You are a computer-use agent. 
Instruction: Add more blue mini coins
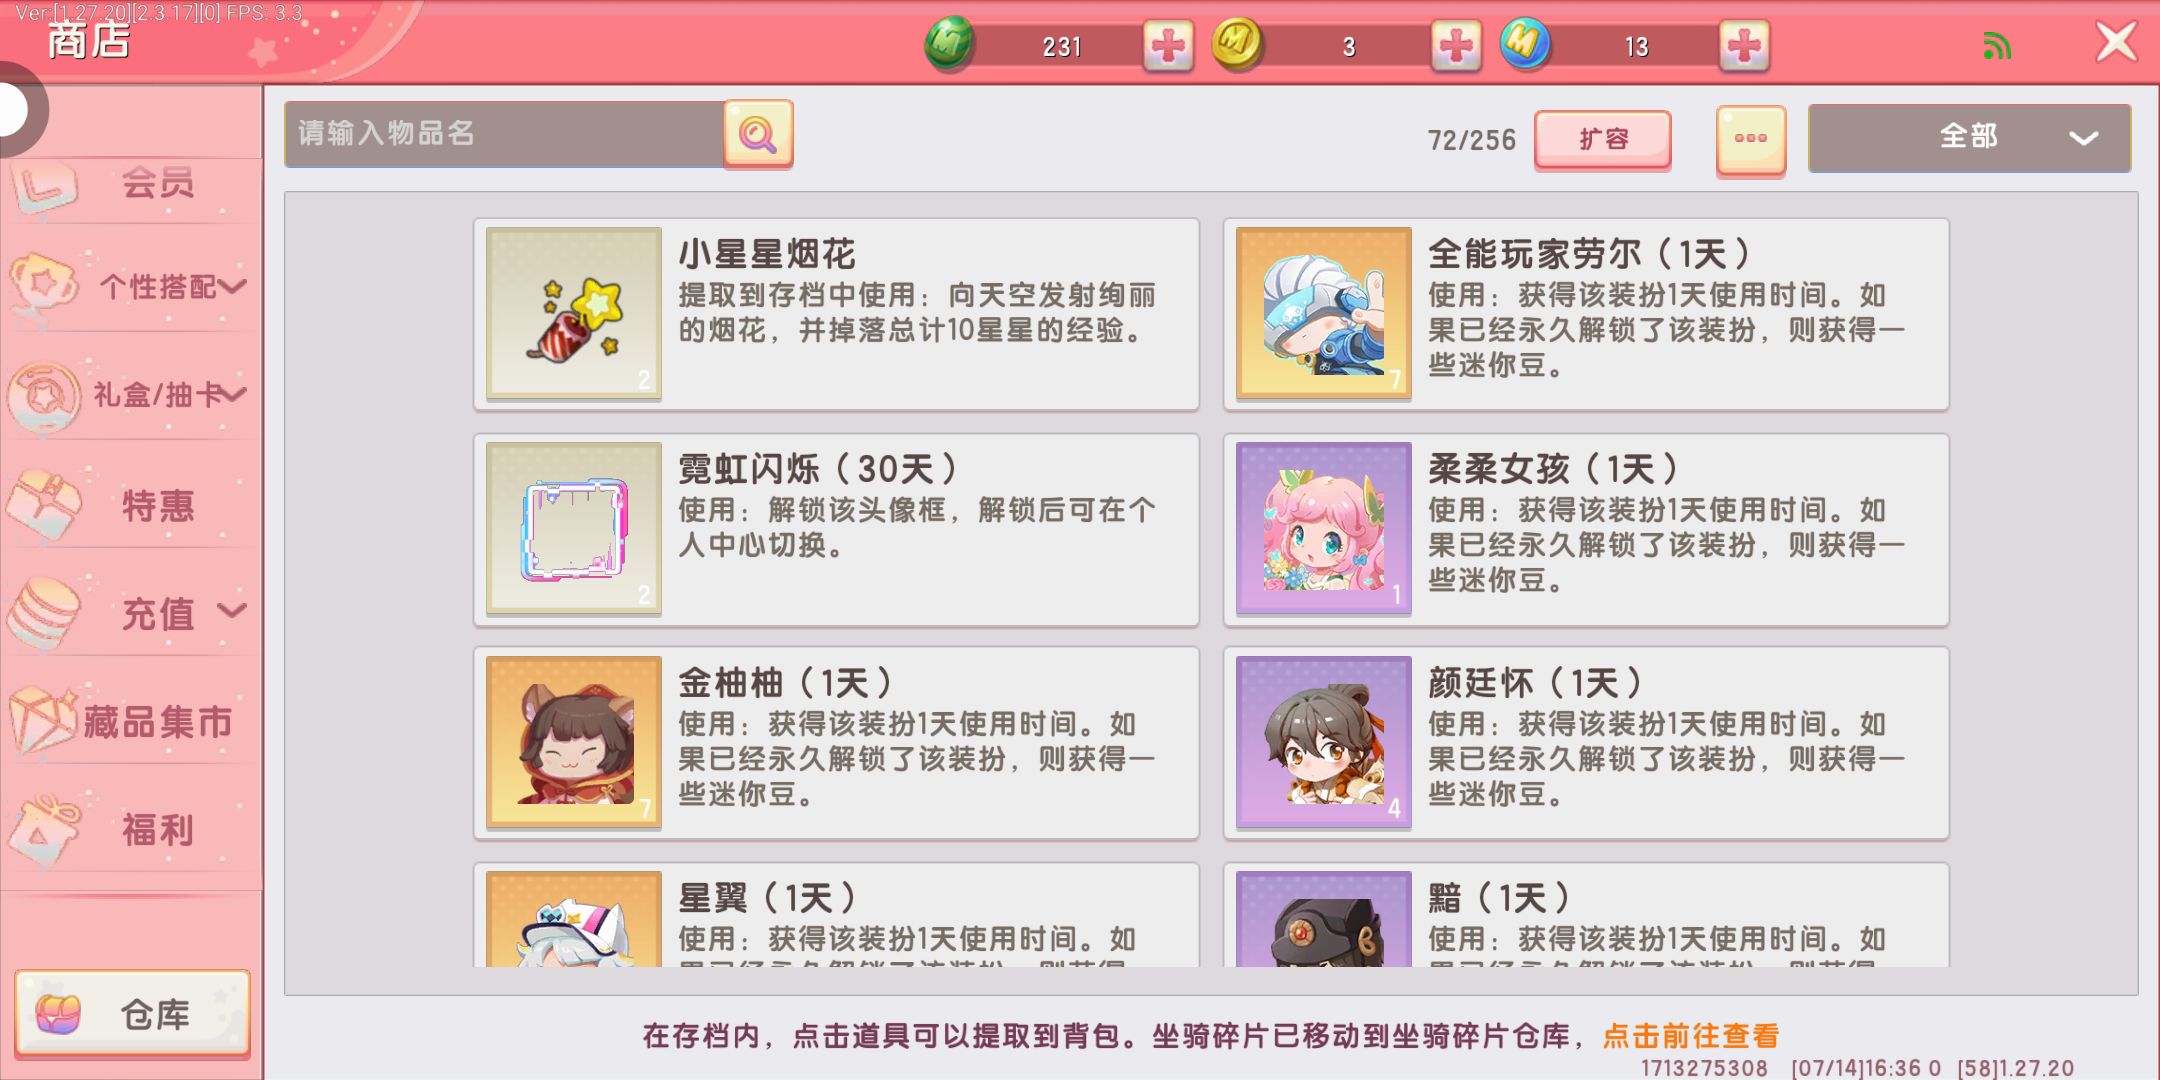pos(1744,46)
